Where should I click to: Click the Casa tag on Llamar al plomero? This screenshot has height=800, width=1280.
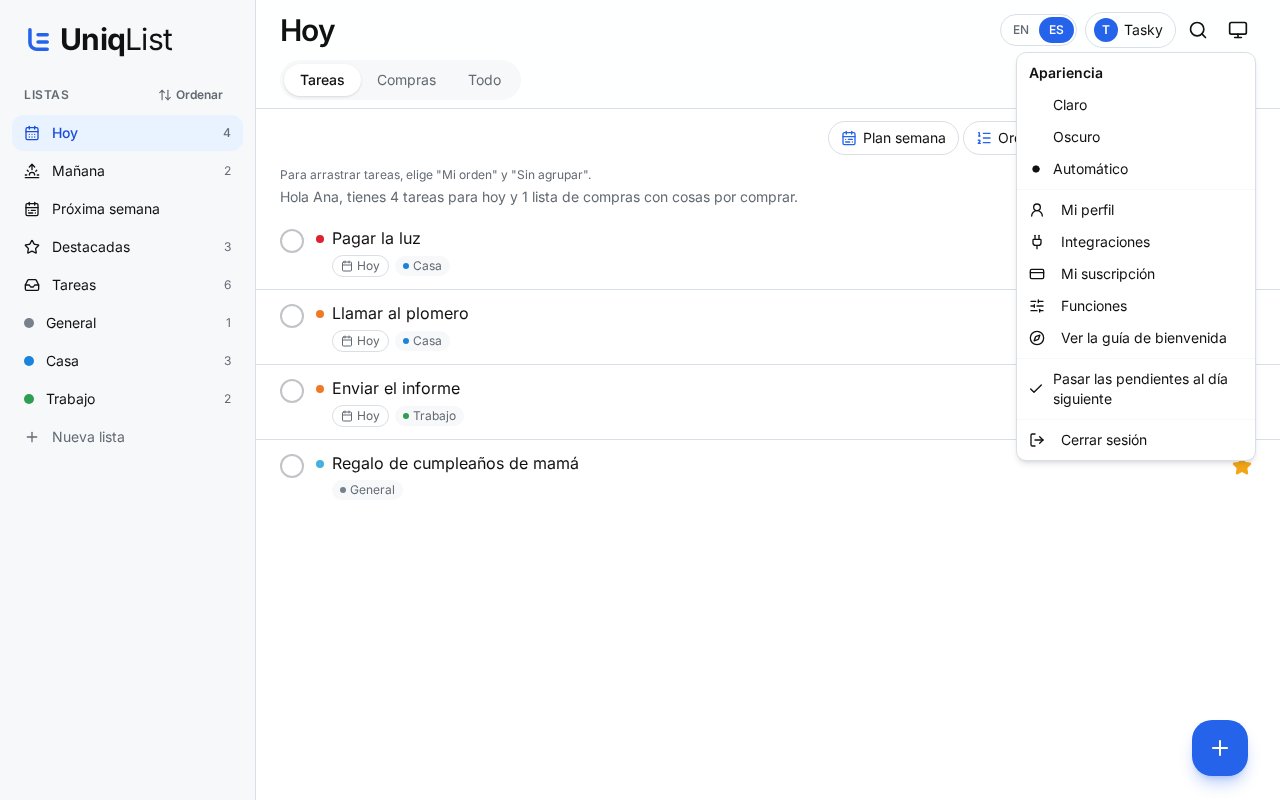(x=422, y=341)
